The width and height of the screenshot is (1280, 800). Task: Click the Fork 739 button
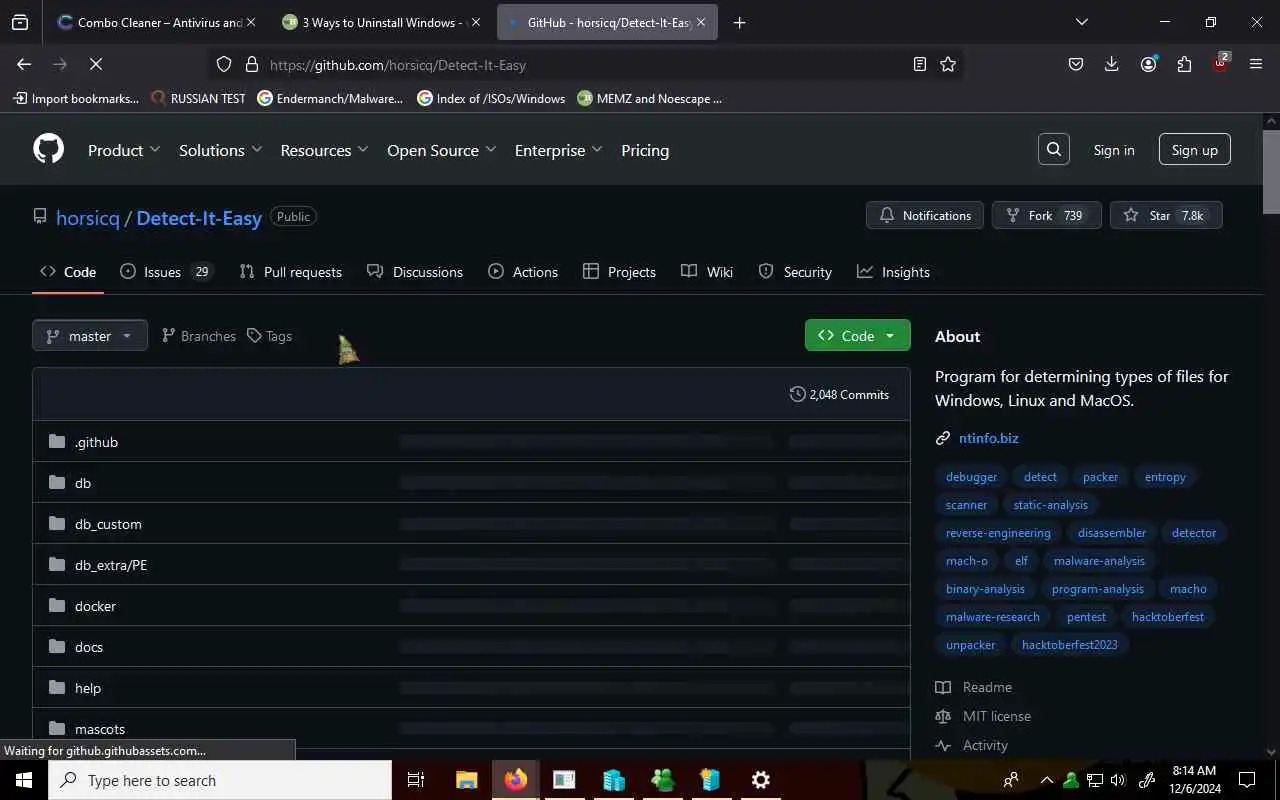tap(1046, 215)
